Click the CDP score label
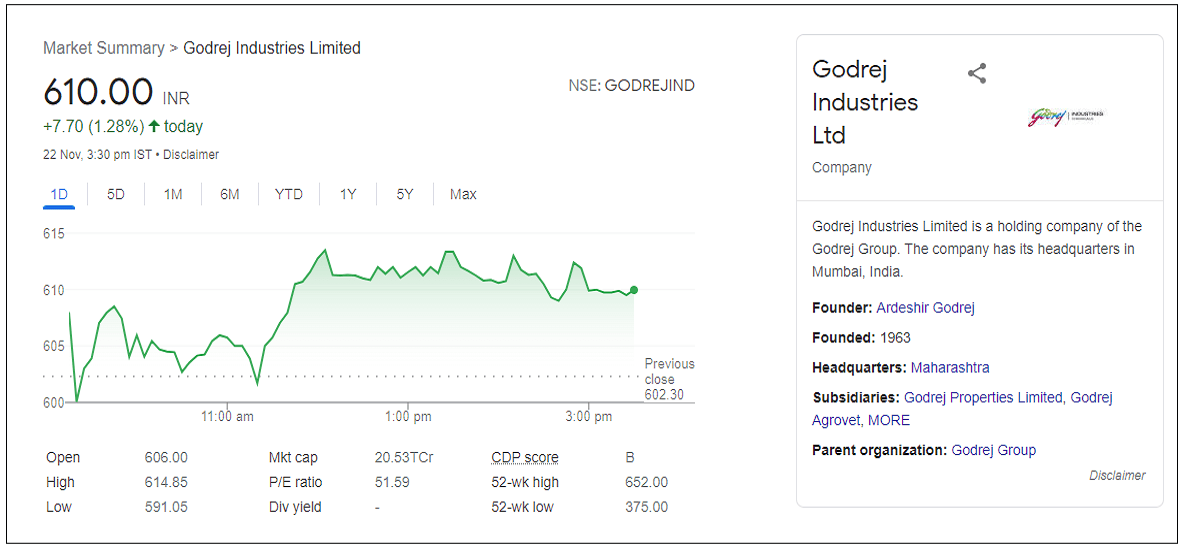 tap(525, 457)
